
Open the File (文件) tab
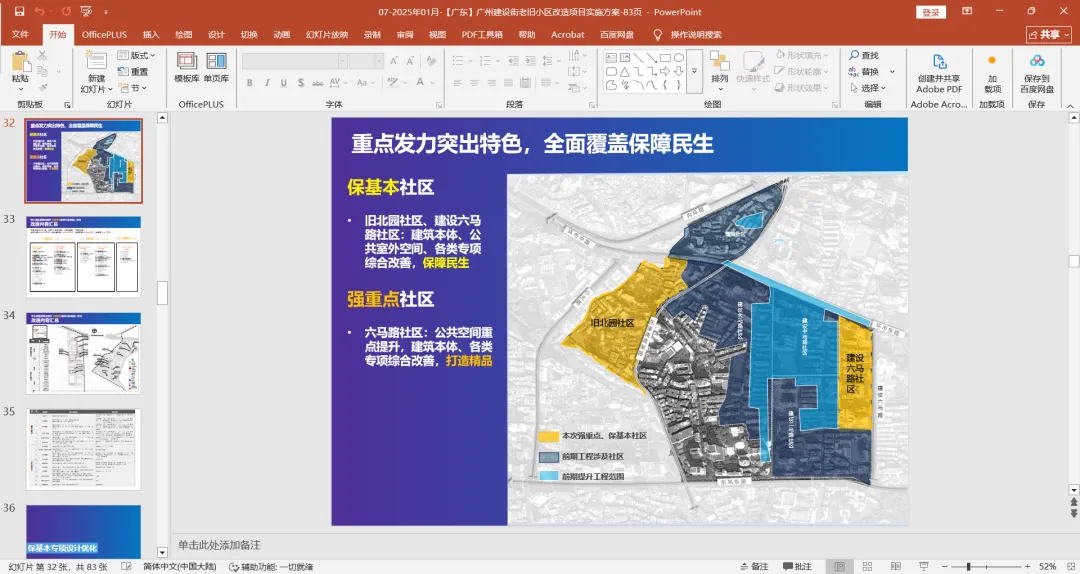(x=20, y=34)
